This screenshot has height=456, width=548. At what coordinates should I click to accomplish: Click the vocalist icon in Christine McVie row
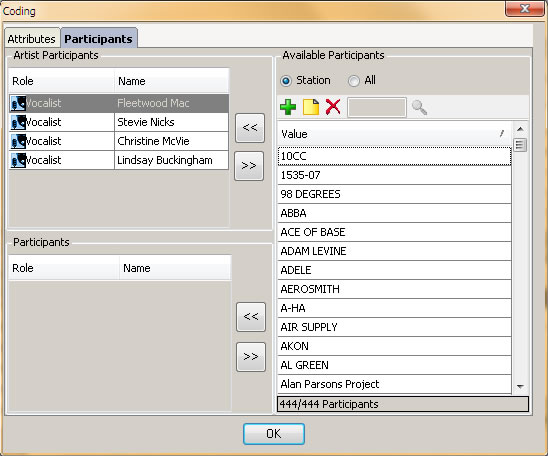pyautogui.click(x=18, y=141)
